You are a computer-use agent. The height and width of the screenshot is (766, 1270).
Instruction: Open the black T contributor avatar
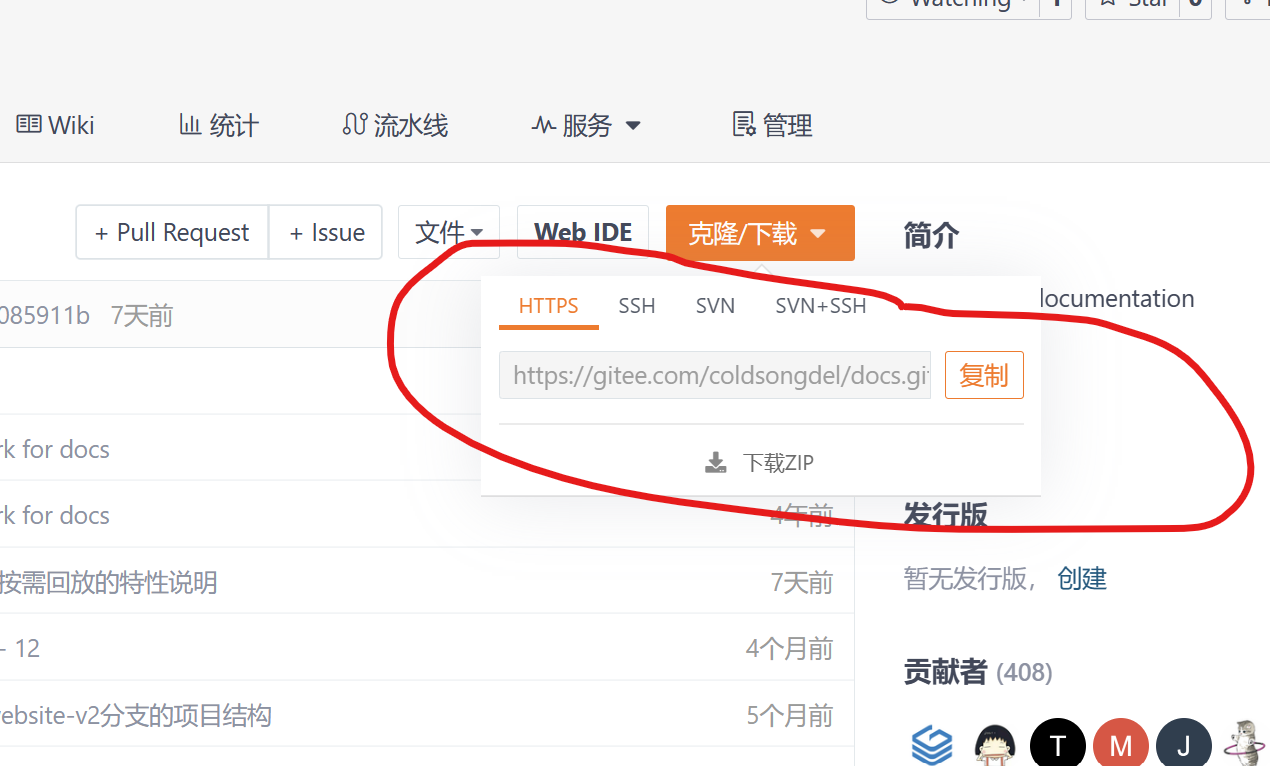pyautogui.click(x=1057, y=745)
